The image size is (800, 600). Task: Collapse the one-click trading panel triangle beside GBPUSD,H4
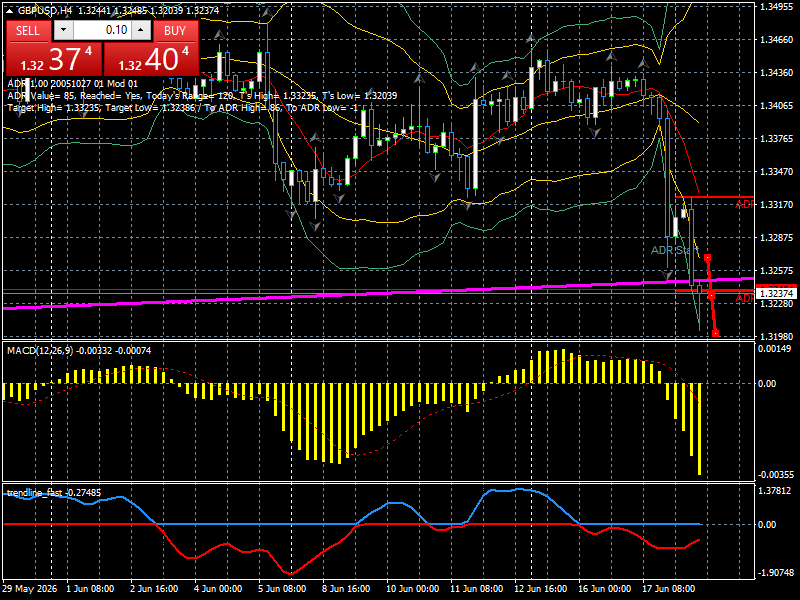(x=10, y=10)
